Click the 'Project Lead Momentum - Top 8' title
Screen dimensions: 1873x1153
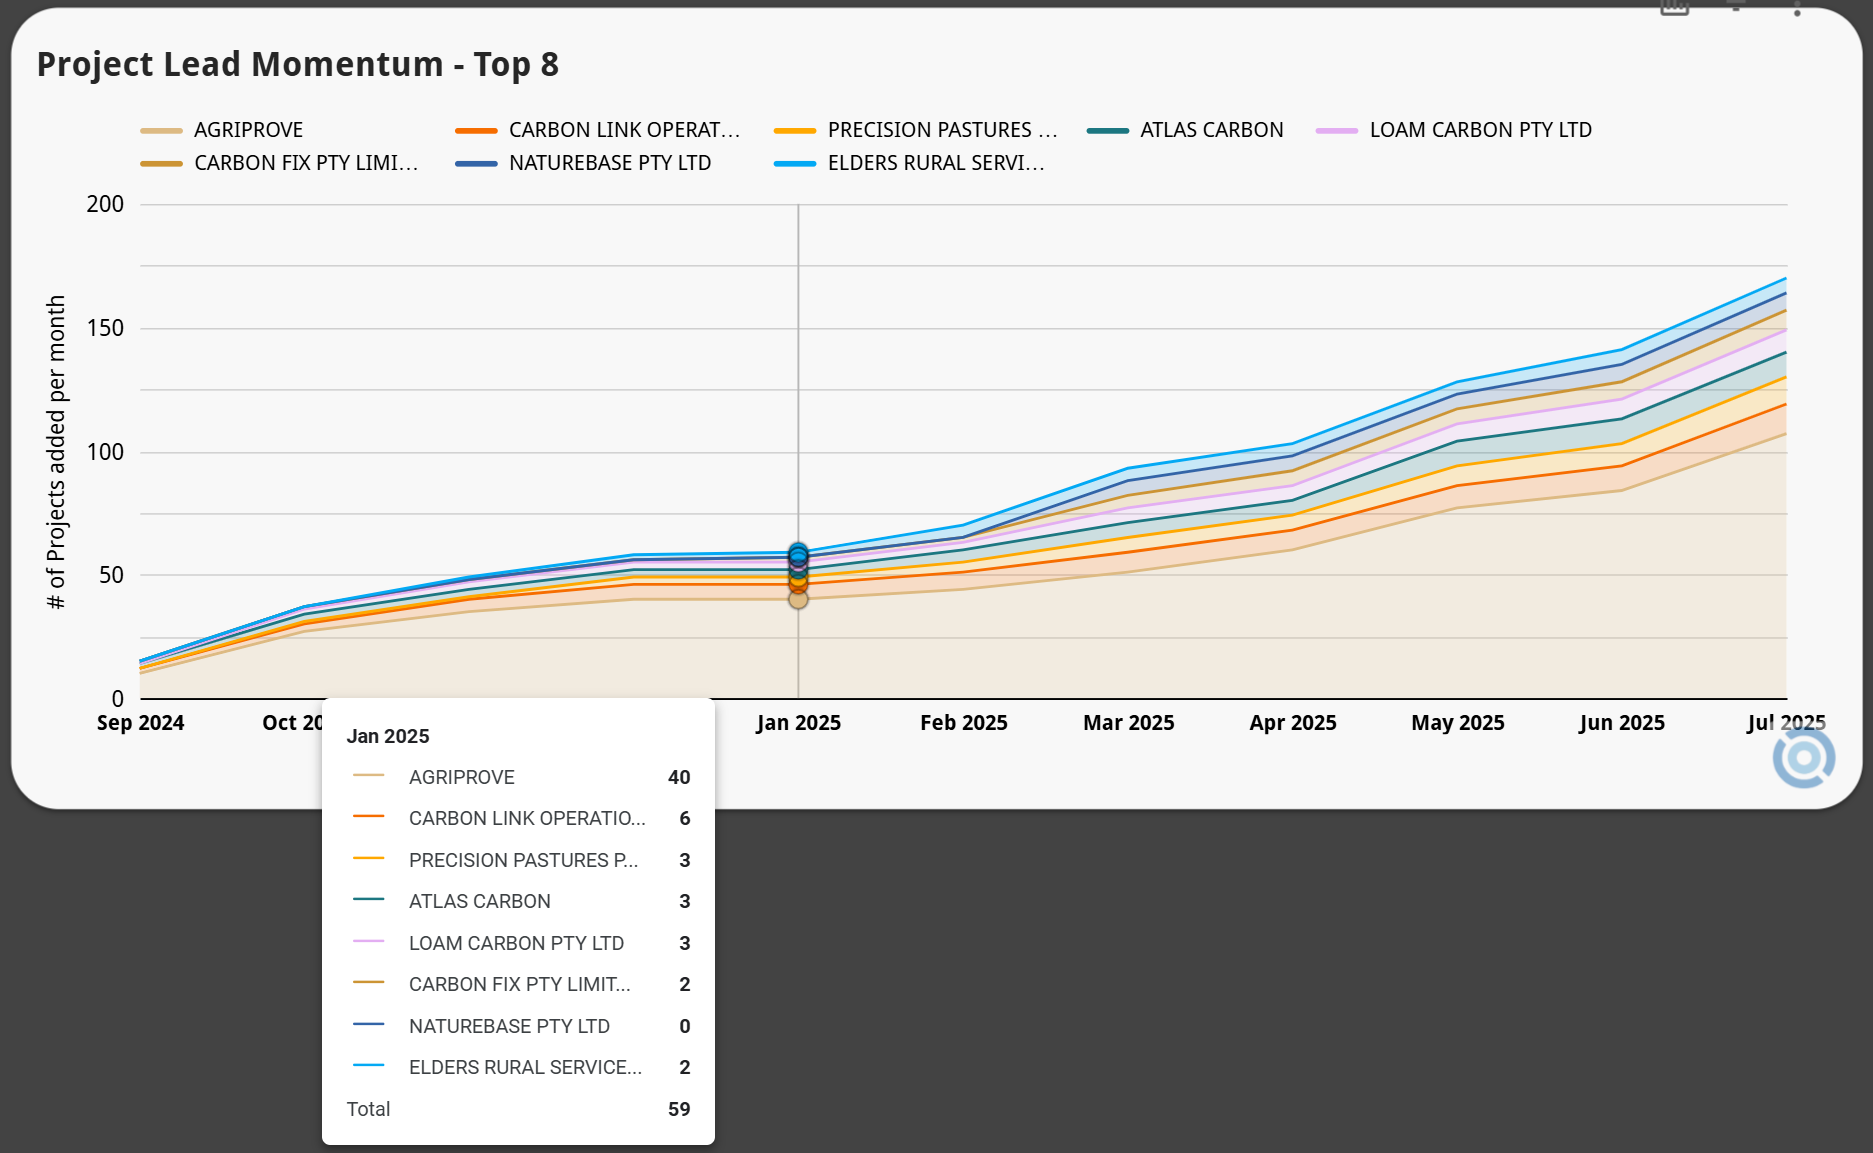coord(298,64)
